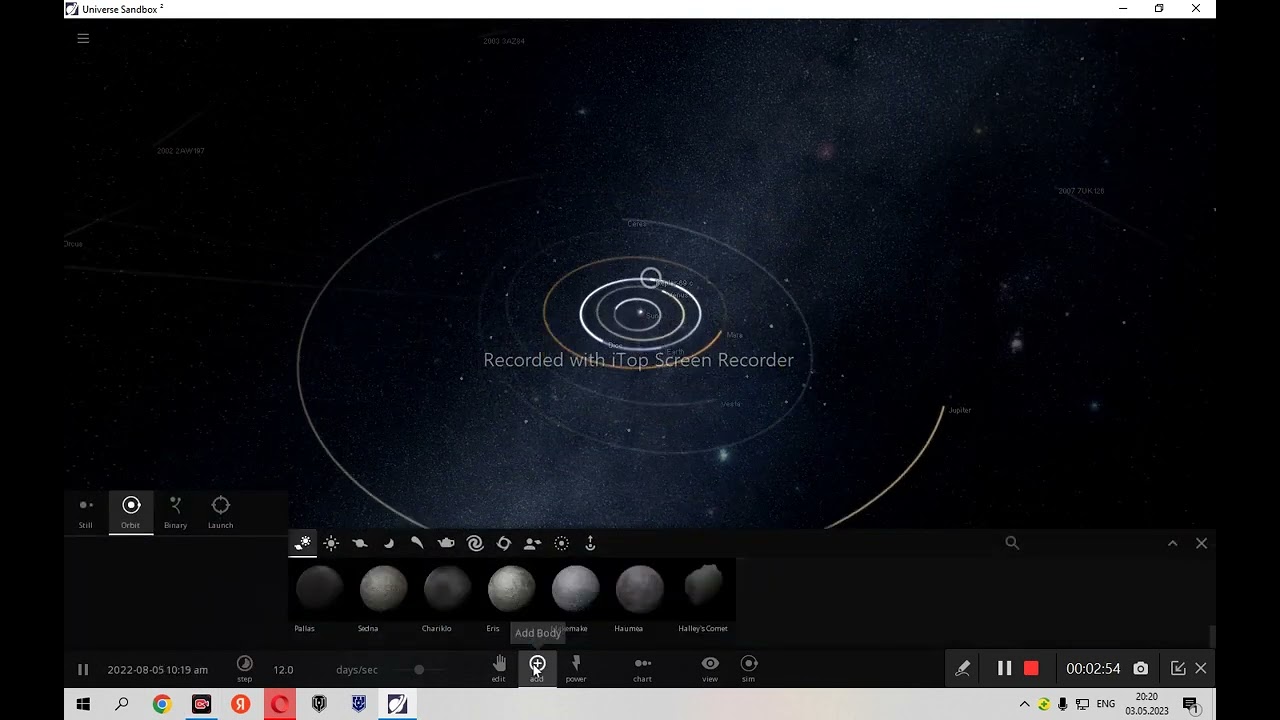
Task: Select the power tool
Action: tap(576, 668)
